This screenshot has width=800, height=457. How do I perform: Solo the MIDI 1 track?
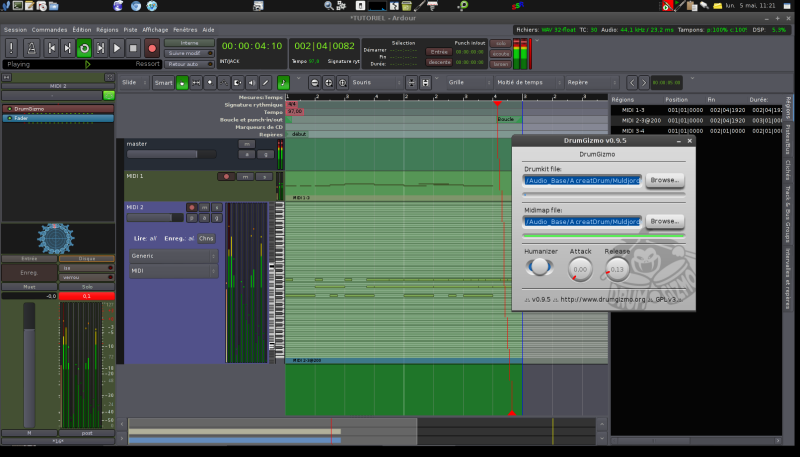click(266, 176)
